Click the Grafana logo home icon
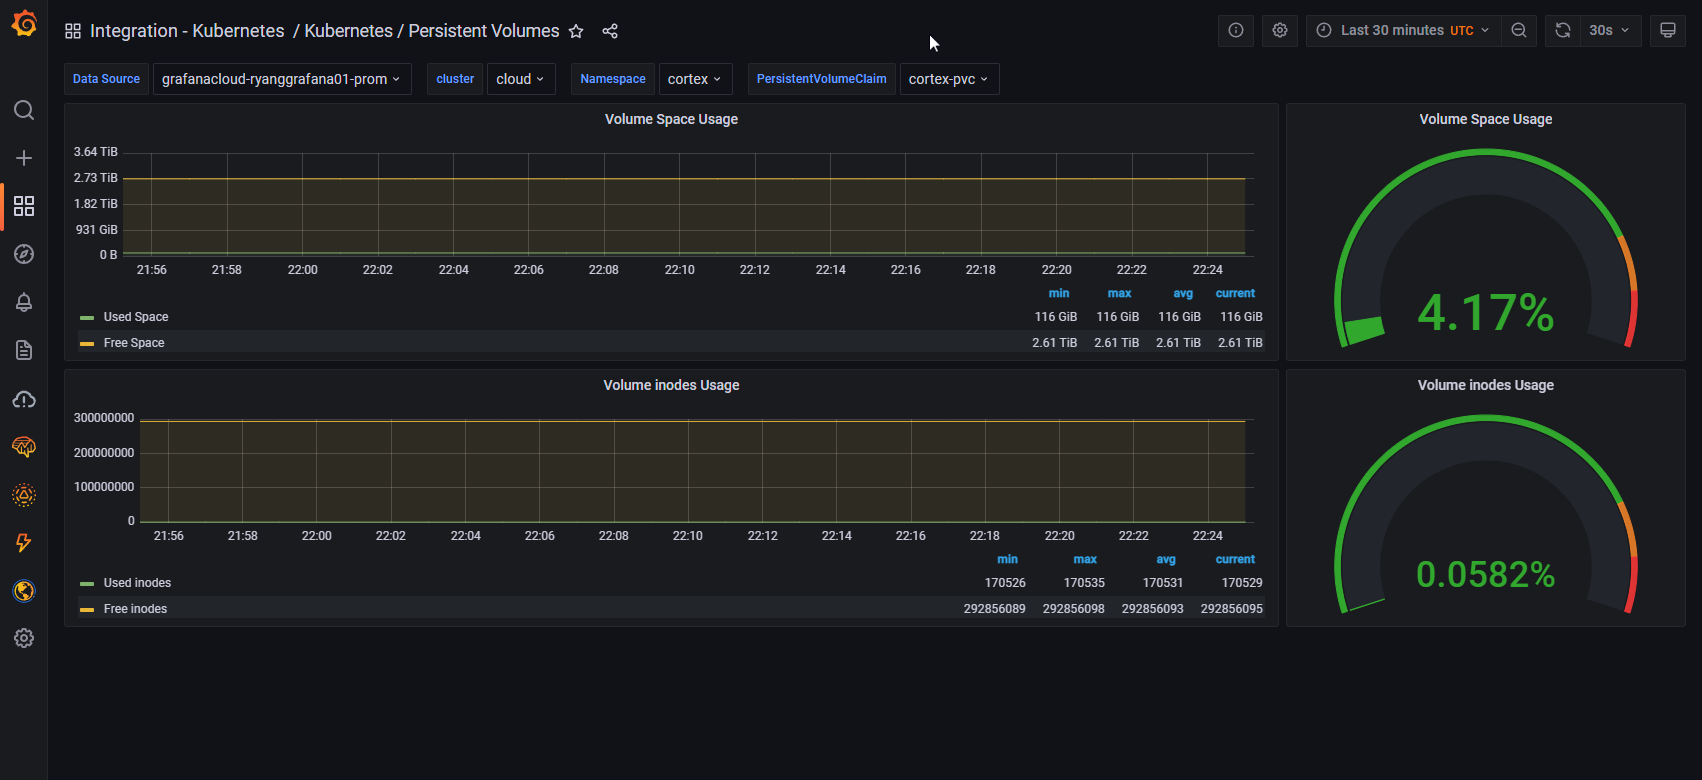Viewport: 1702px width, 780px height. (24, 24)
